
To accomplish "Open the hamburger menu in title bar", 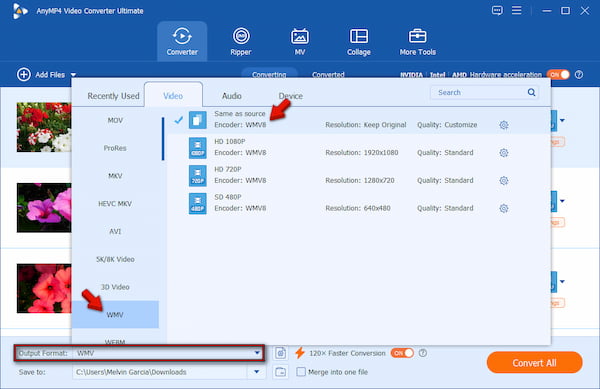I will coord(517,10).
